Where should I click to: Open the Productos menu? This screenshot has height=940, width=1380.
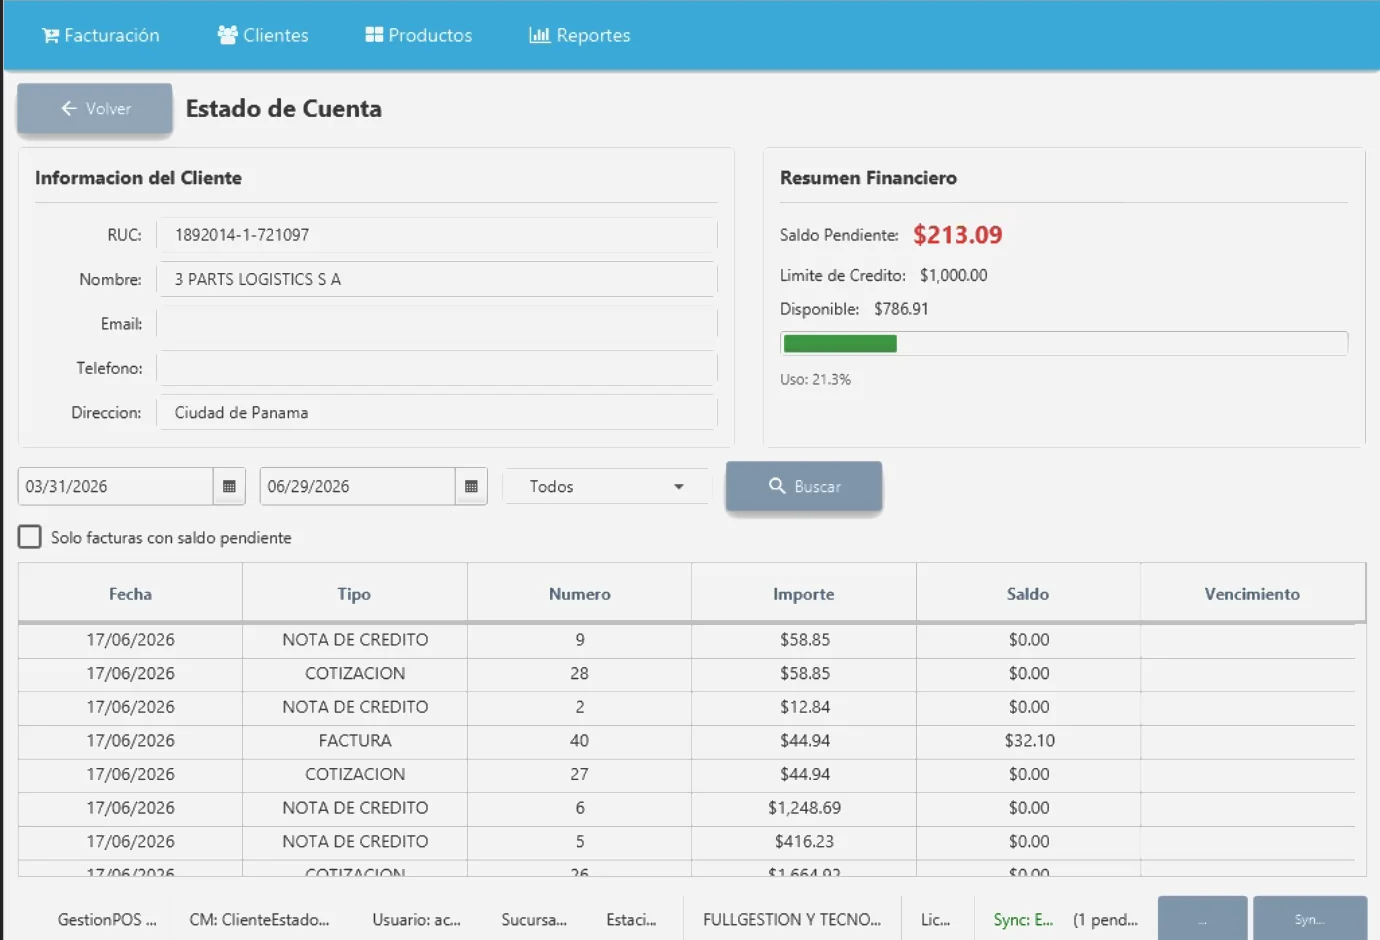[x=418, y=35]
